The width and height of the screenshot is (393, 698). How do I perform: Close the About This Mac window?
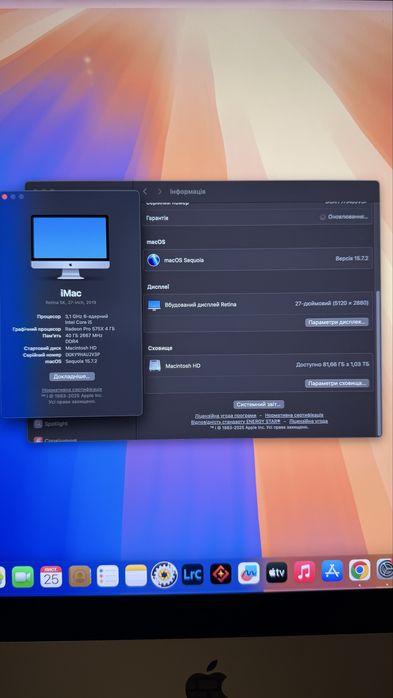pos(4,197)
